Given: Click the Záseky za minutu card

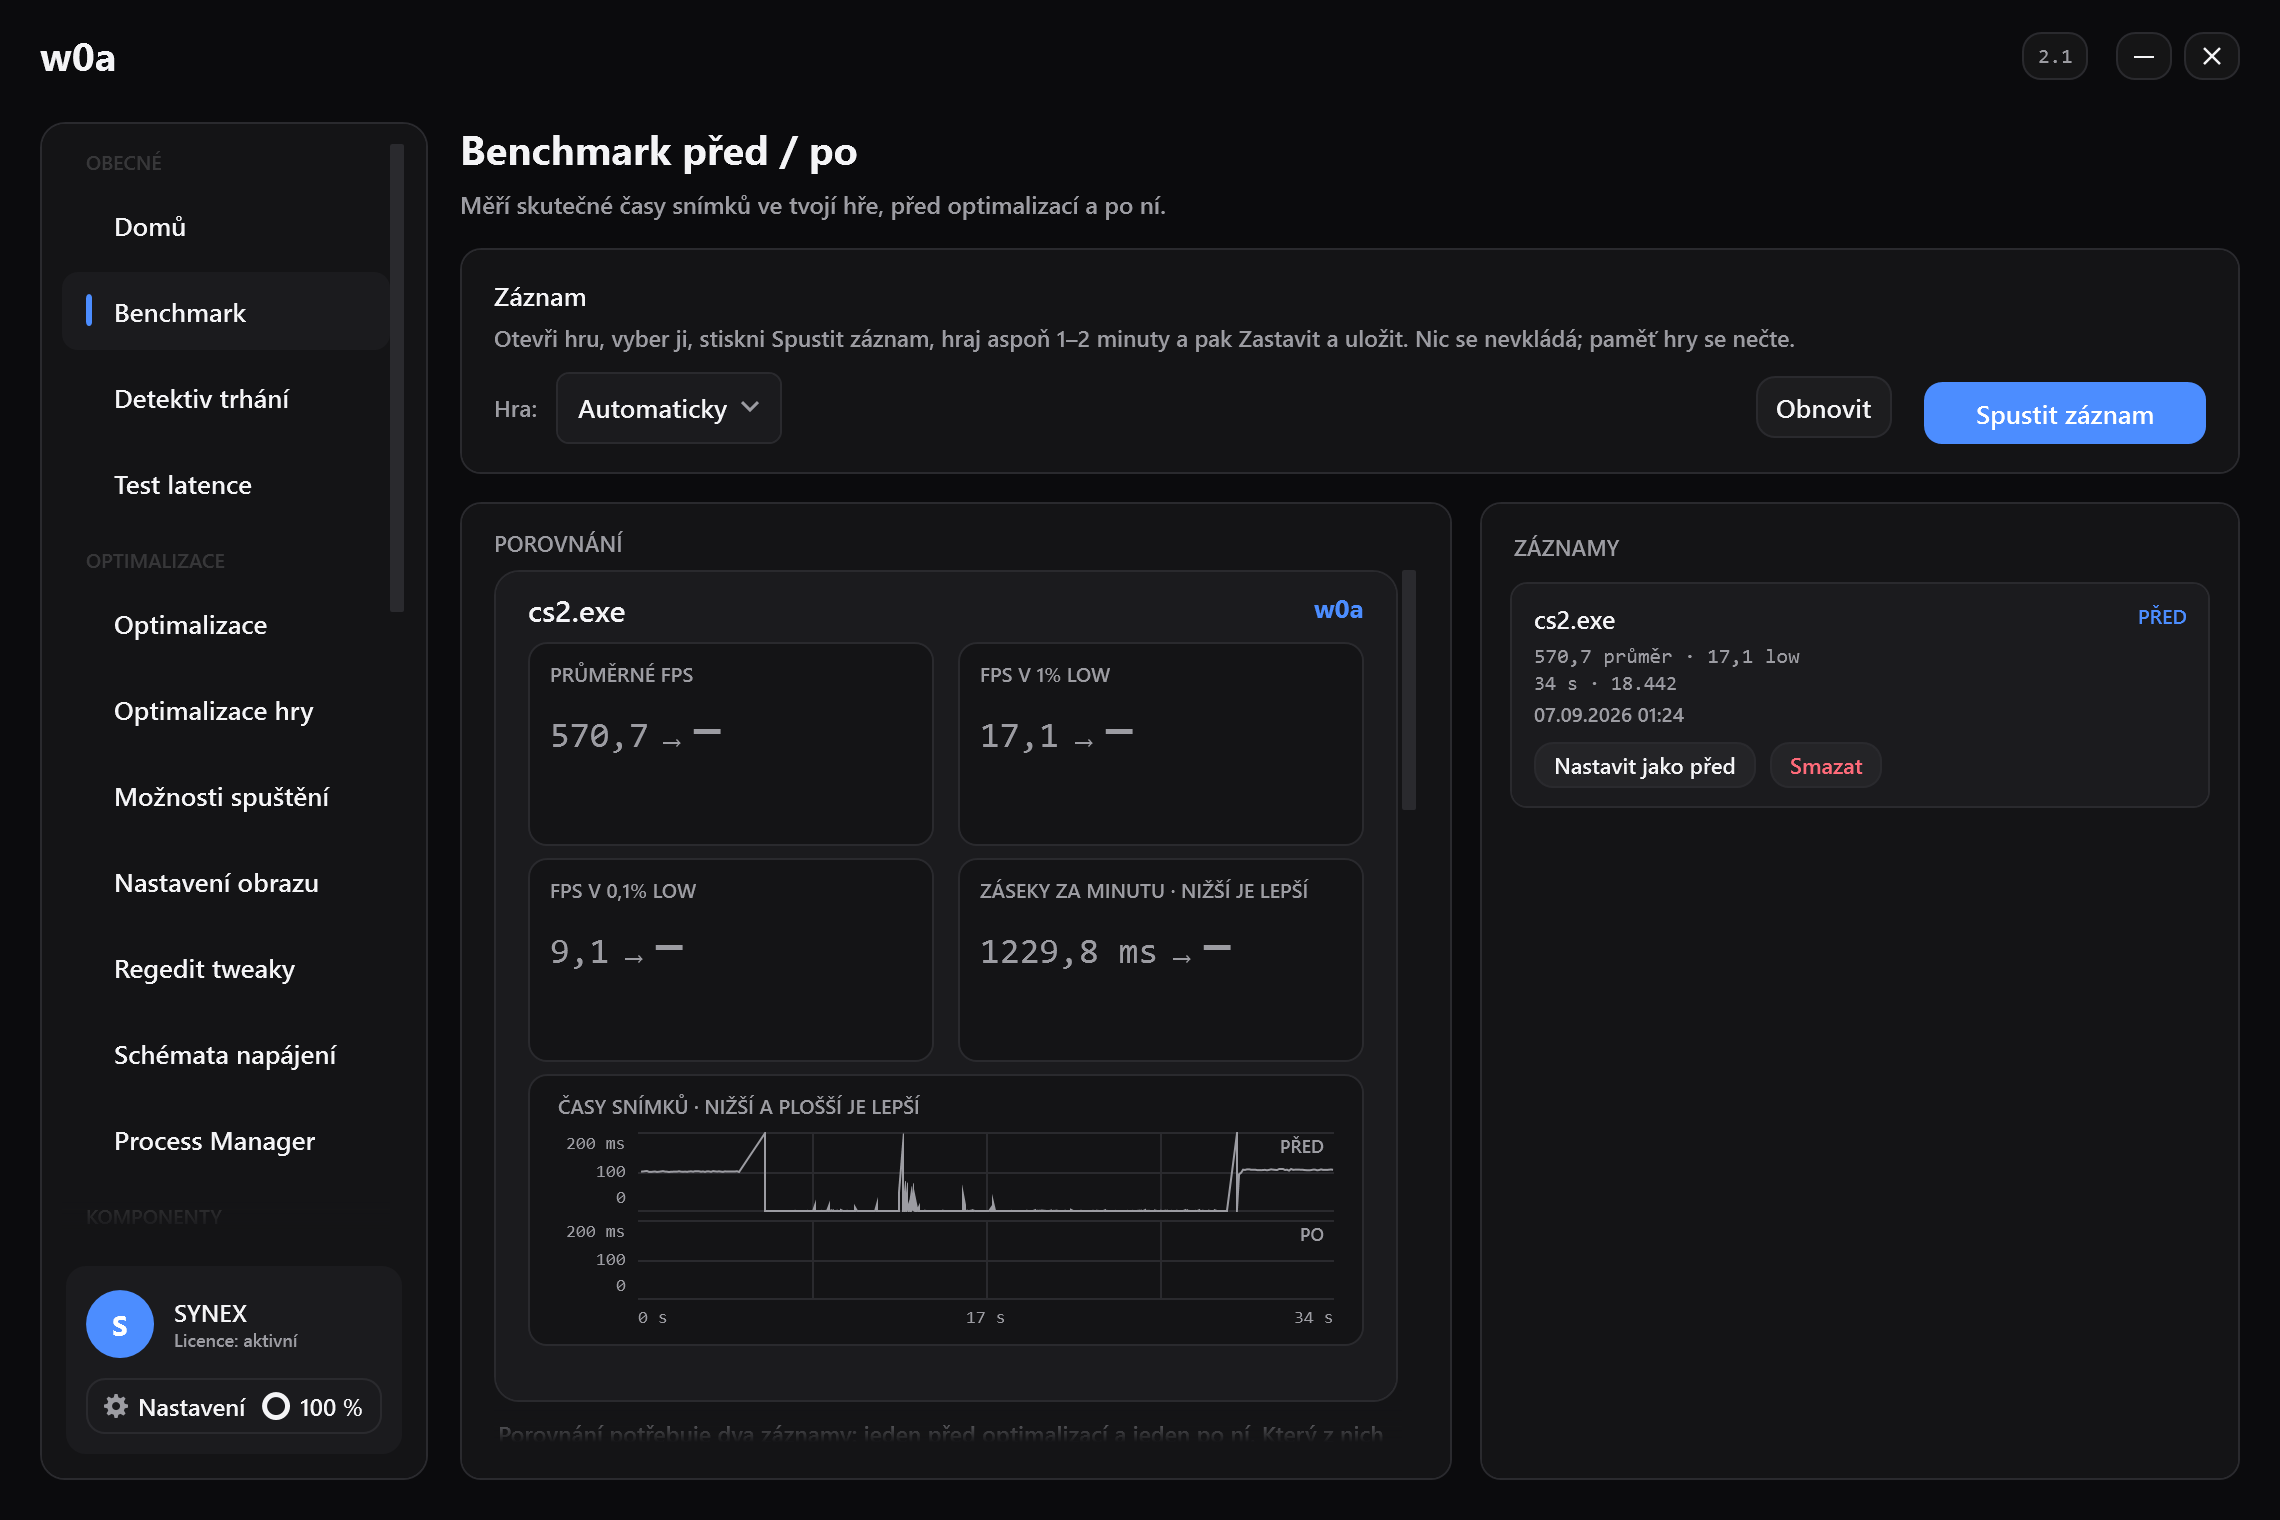Looking at the screenshot, I should (1160, 960).
